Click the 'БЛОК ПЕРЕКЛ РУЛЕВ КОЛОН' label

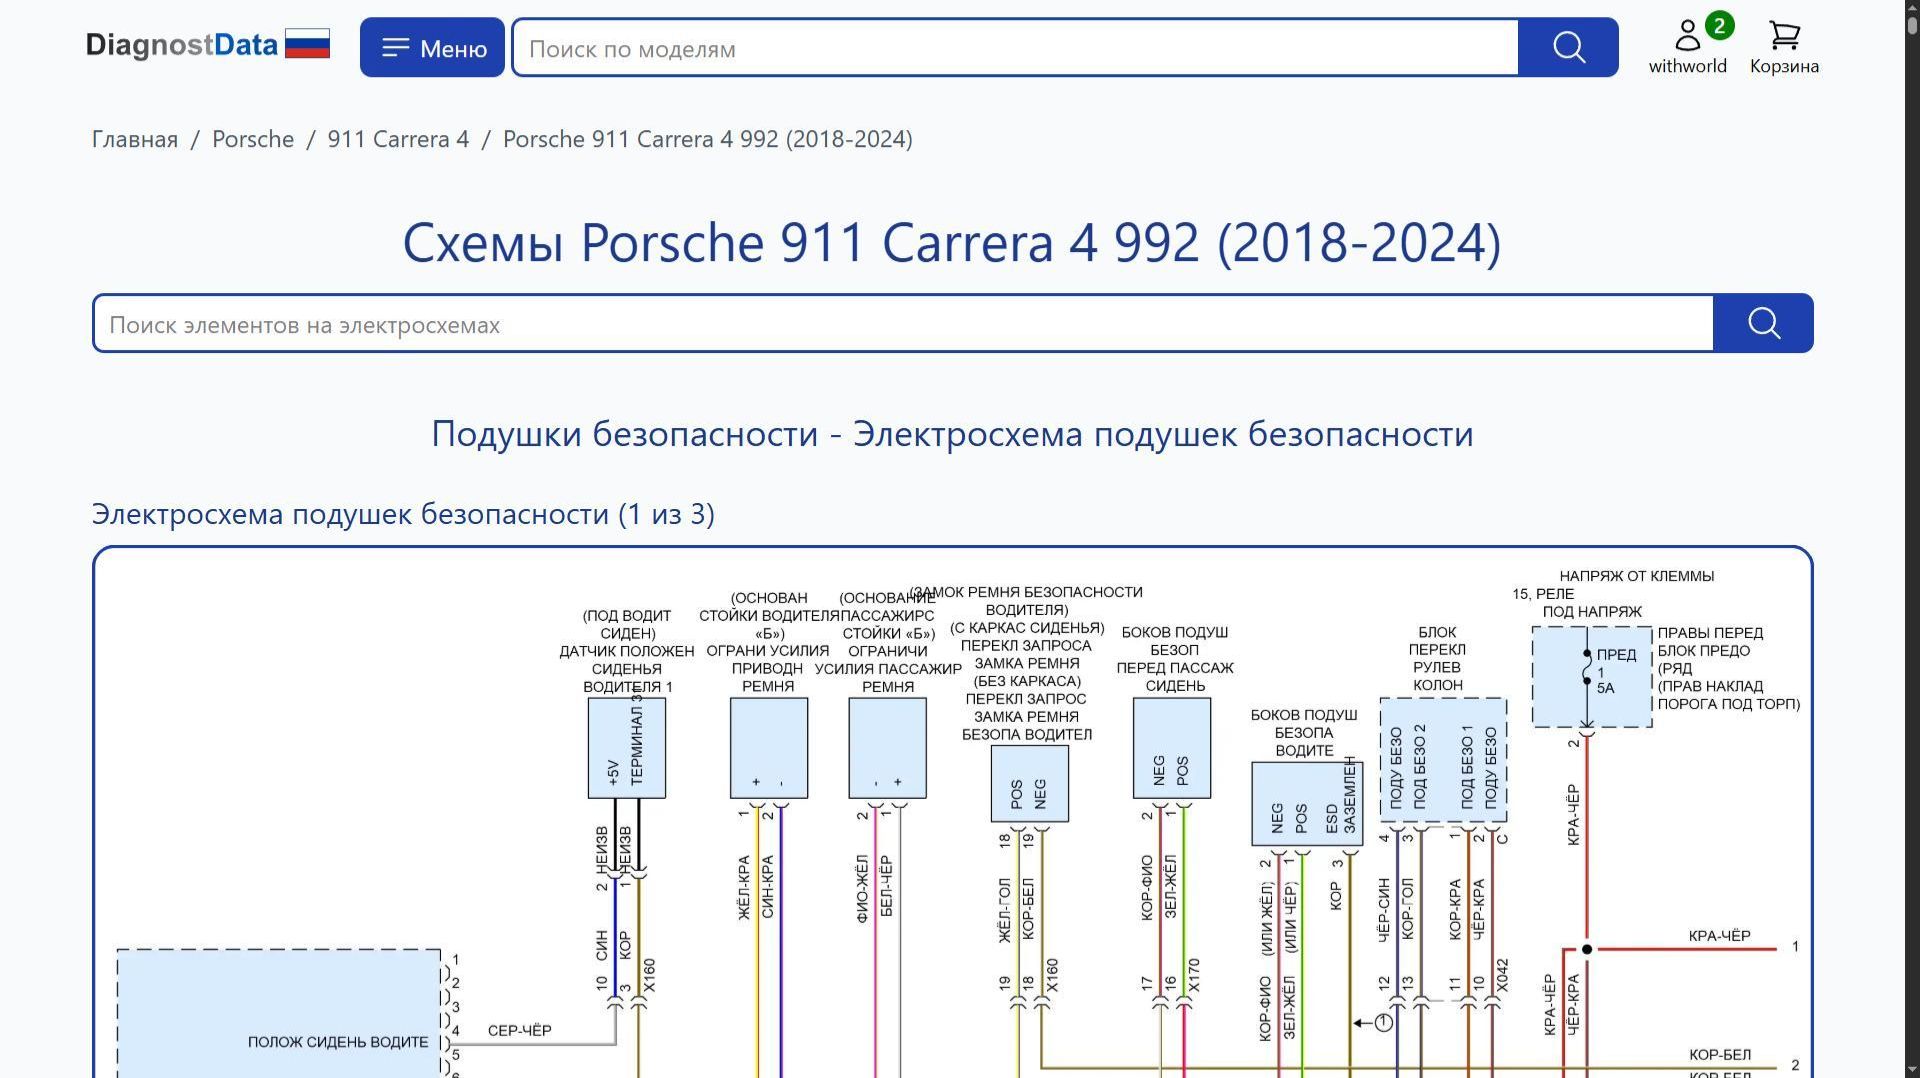click(x=1437, y=659)
